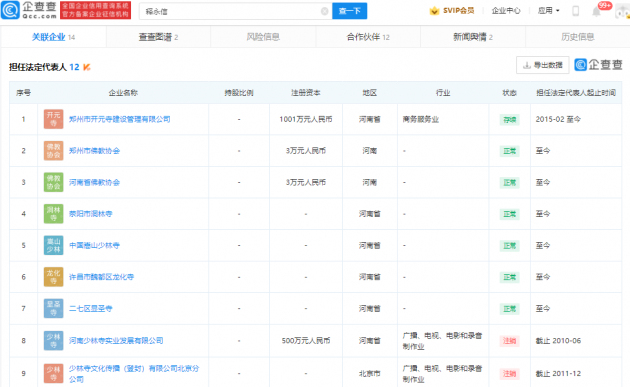Image resolution: width=630 pixels, height=387 pixels.
Task: Open 郑州市开元寺建设管理有限公司 link
Action: 119,119
